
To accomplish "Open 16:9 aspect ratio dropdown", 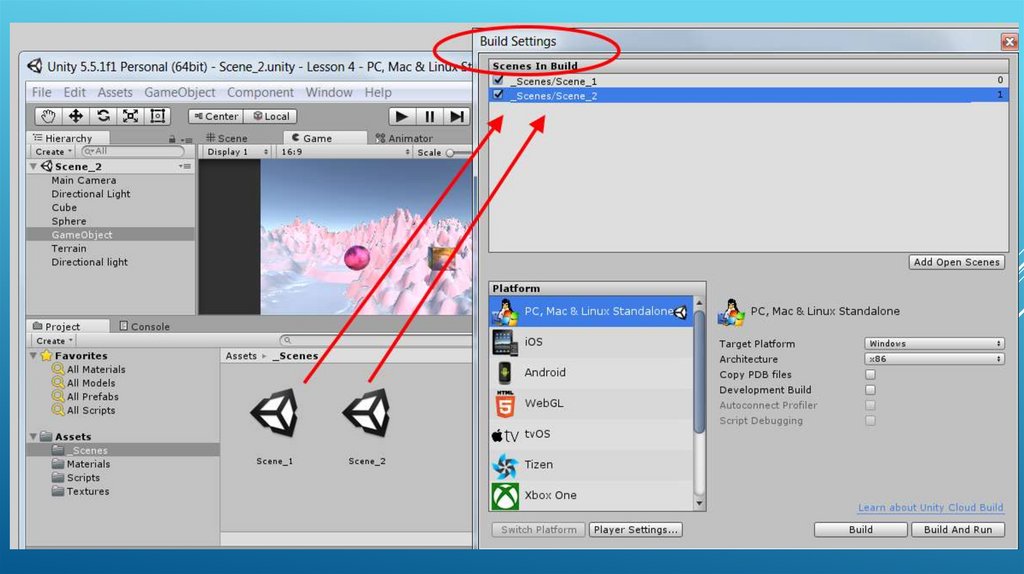I will coord(344,151).
